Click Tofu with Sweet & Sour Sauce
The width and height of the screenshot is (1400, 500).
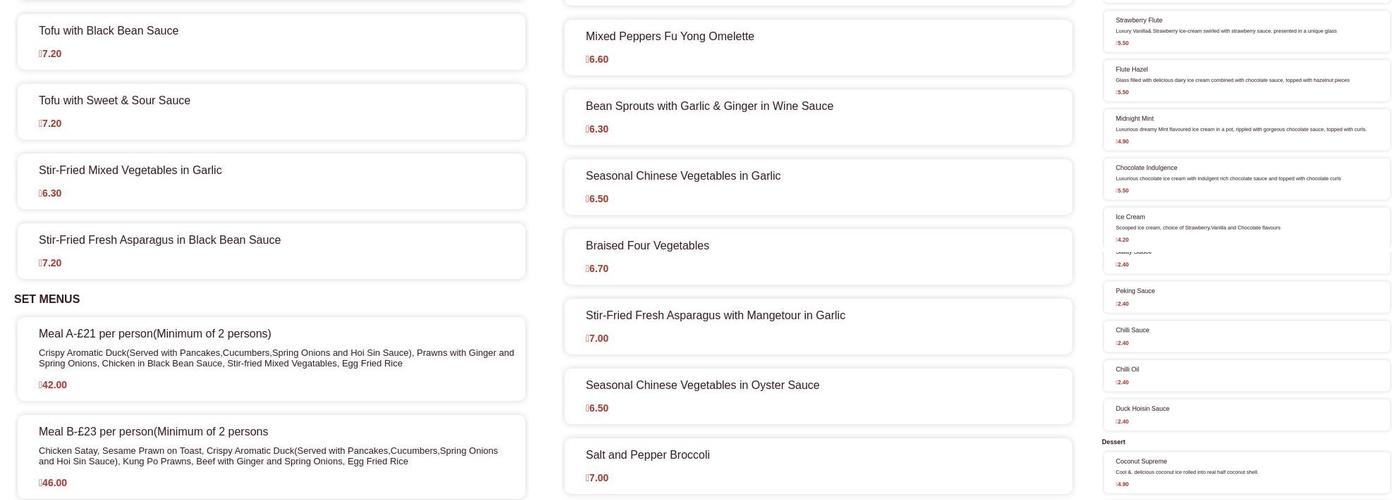point(271,112)
